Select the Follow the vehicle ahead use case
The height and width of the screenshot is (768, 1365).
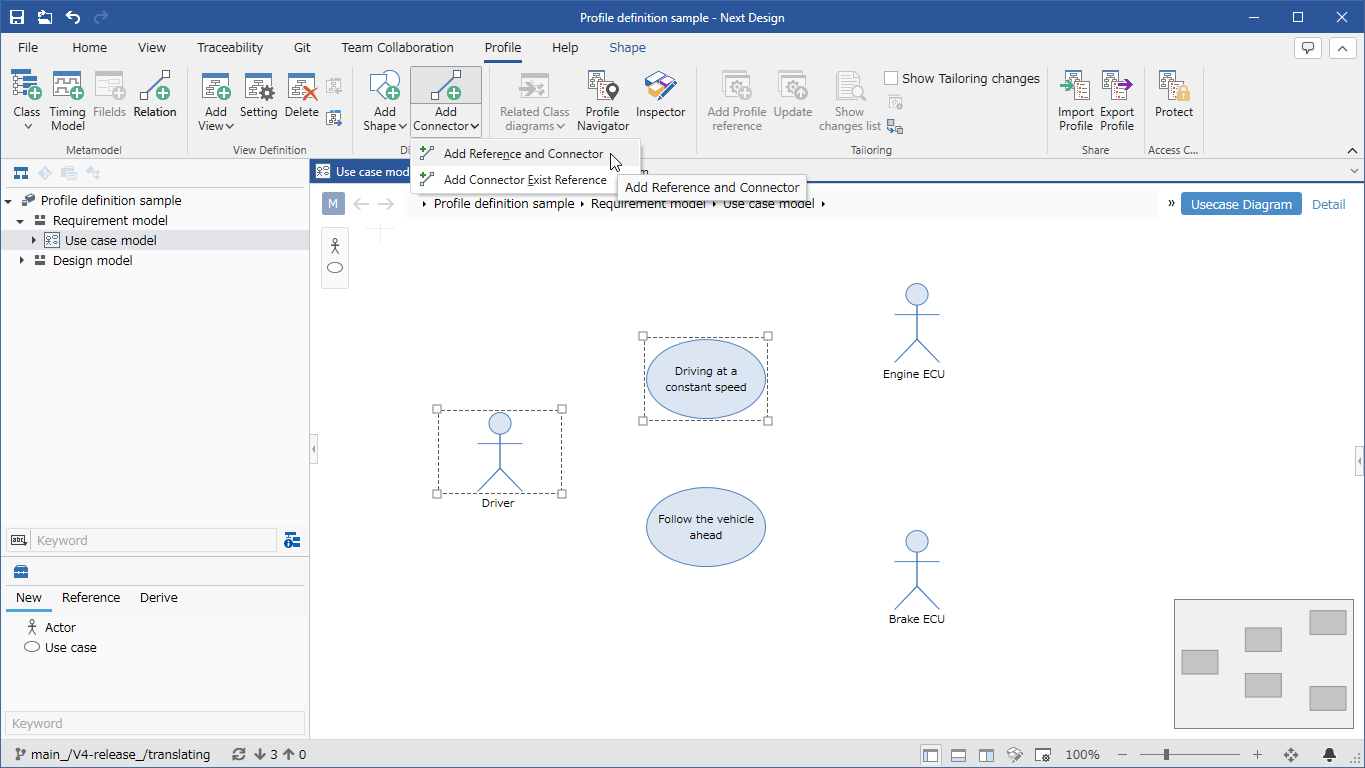(x=706, y=527)
